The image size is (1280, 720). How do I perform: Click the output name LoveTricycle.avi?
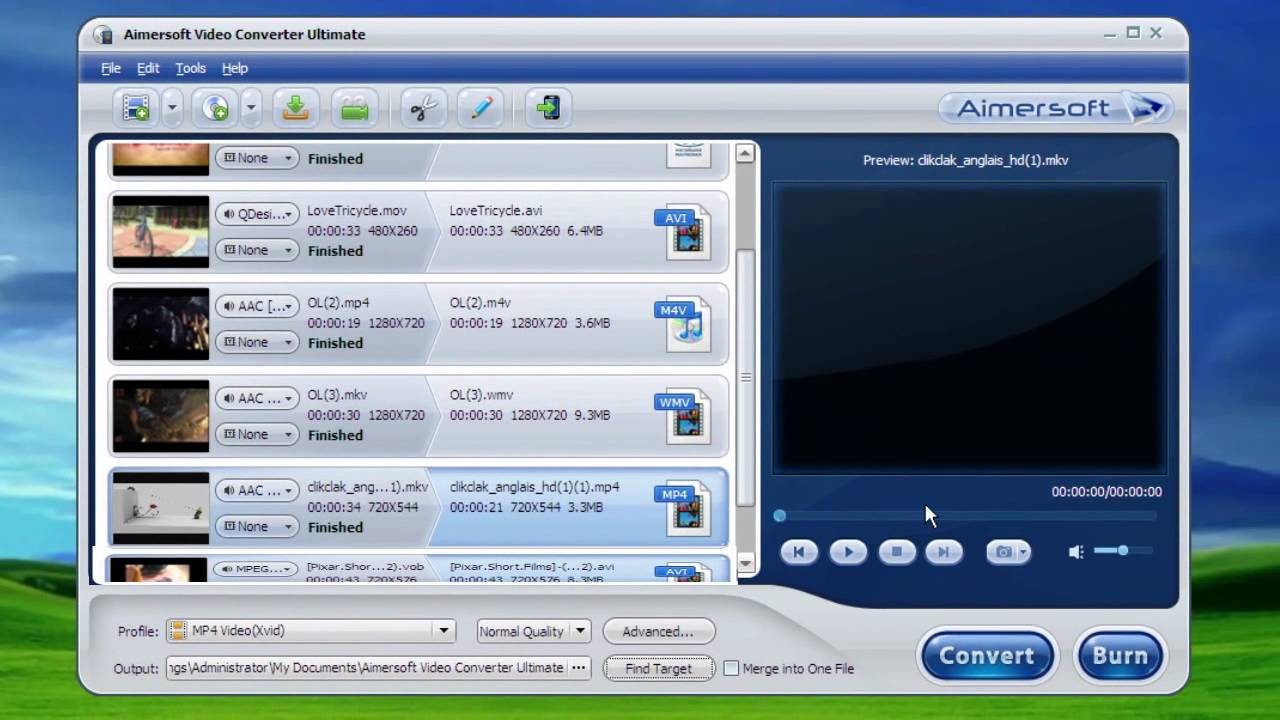point(496,211)
